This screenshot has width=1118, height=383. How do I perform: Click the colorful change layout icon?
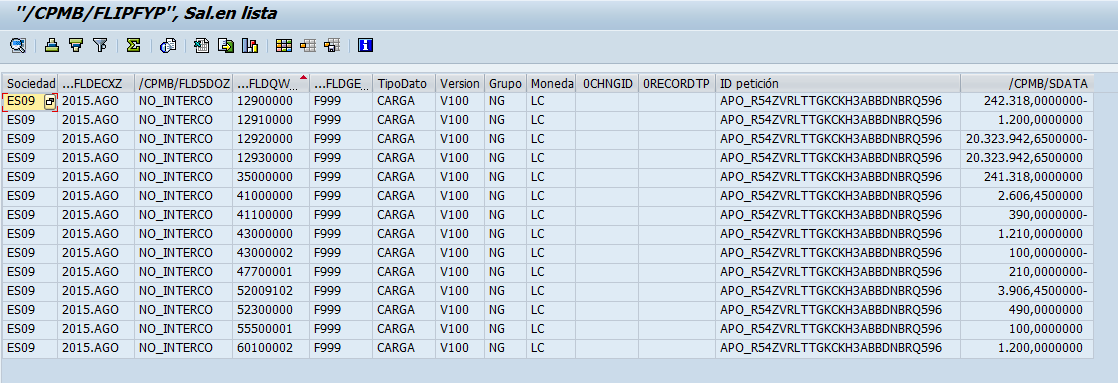pyautogui.click(x=284, y=46)
